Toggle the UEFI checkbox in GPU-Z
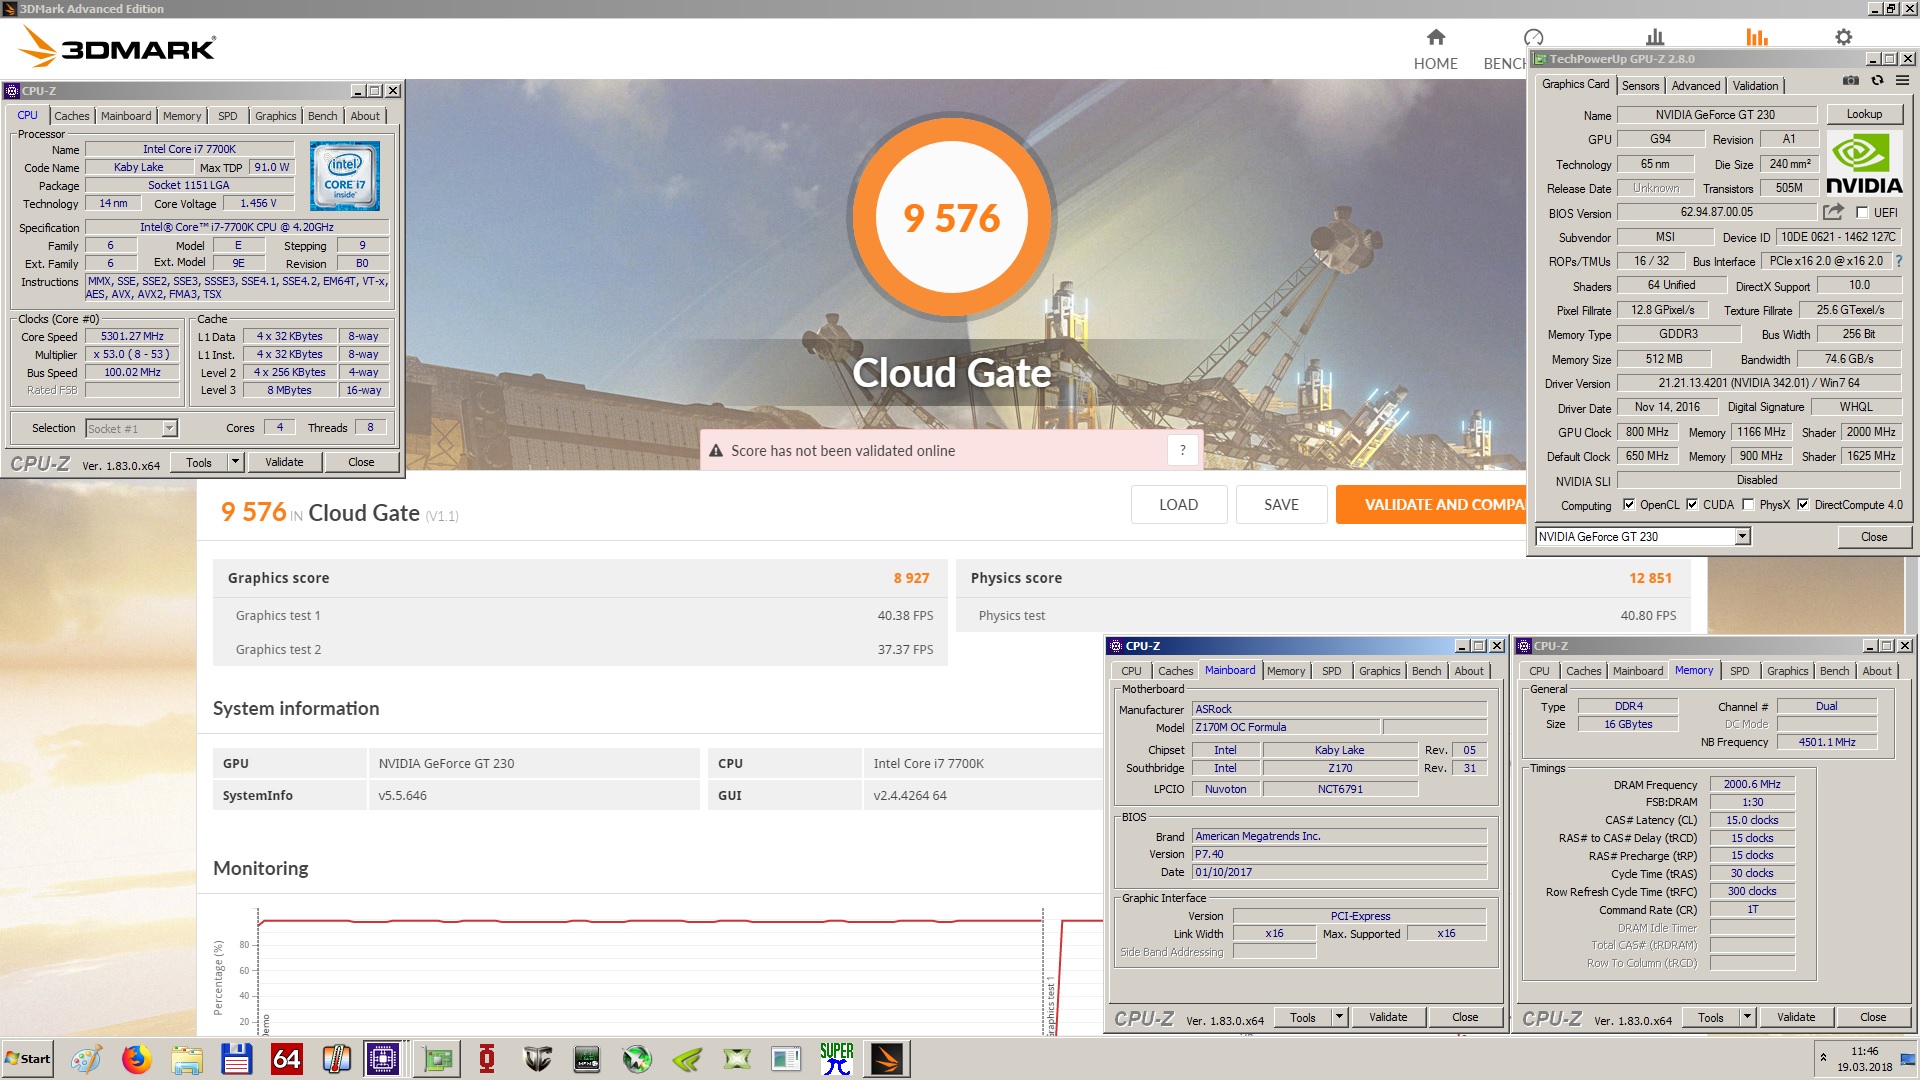The width and height of the screenshot is (1920, 1080). coord(1862,212)
